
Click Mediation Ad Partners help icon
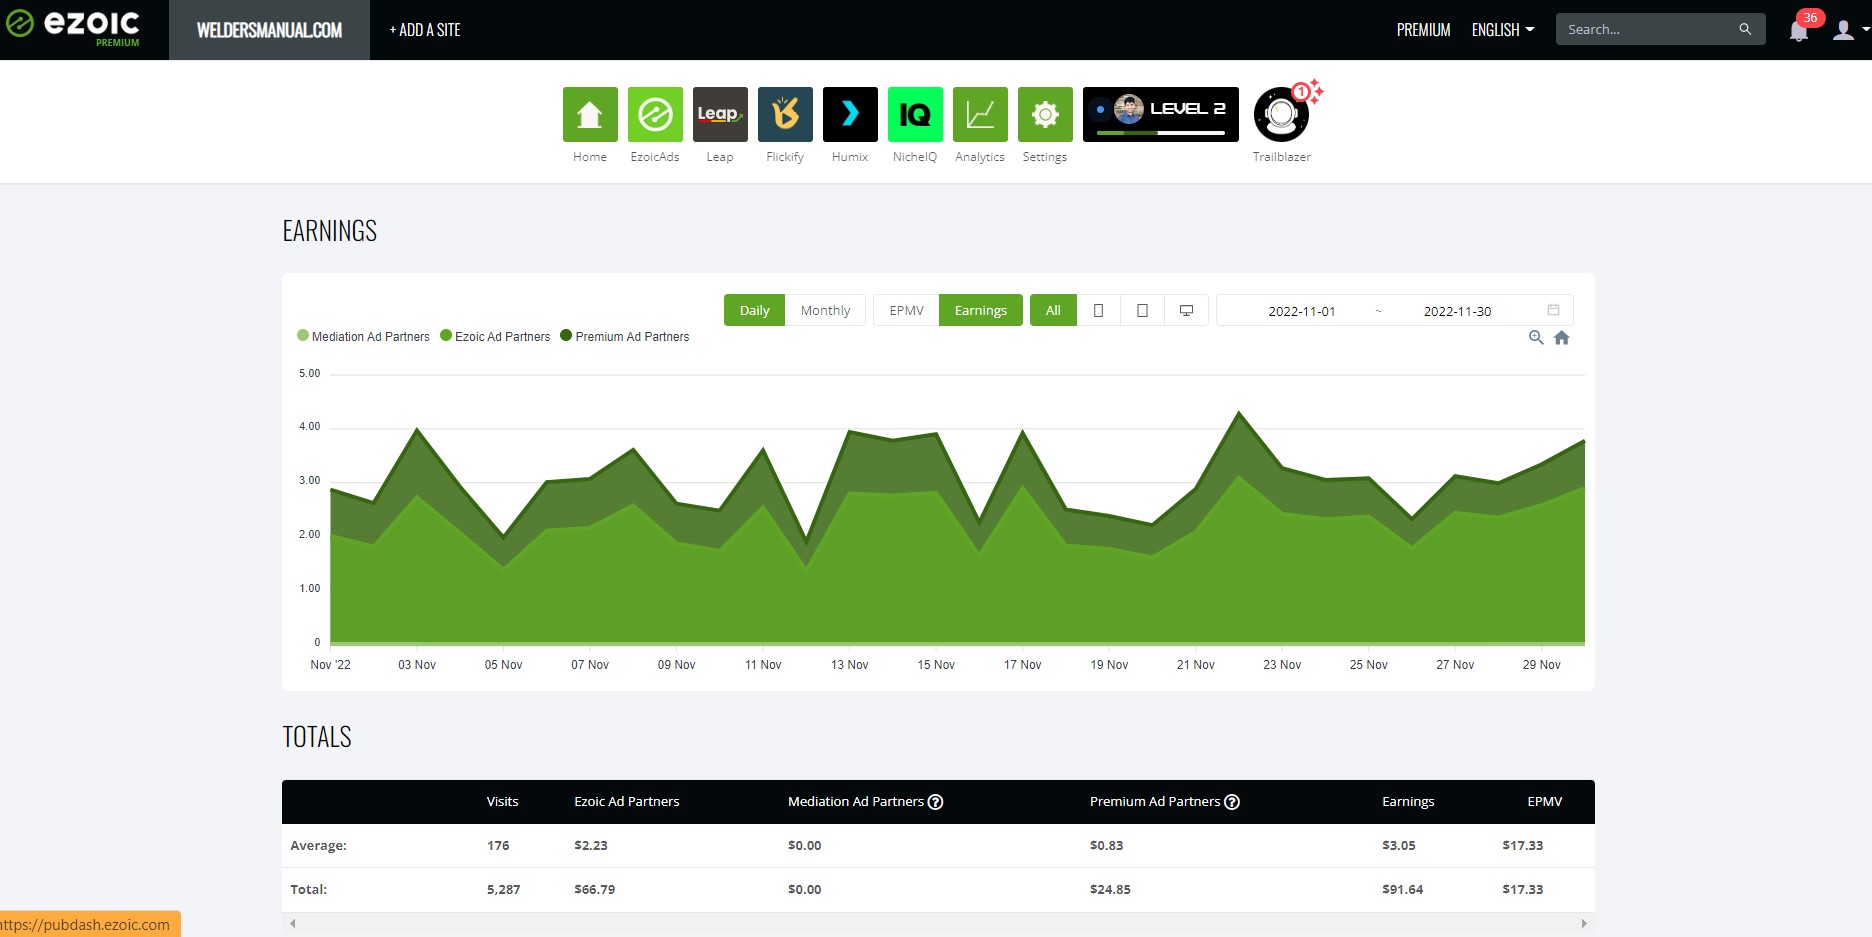point(936,802)
